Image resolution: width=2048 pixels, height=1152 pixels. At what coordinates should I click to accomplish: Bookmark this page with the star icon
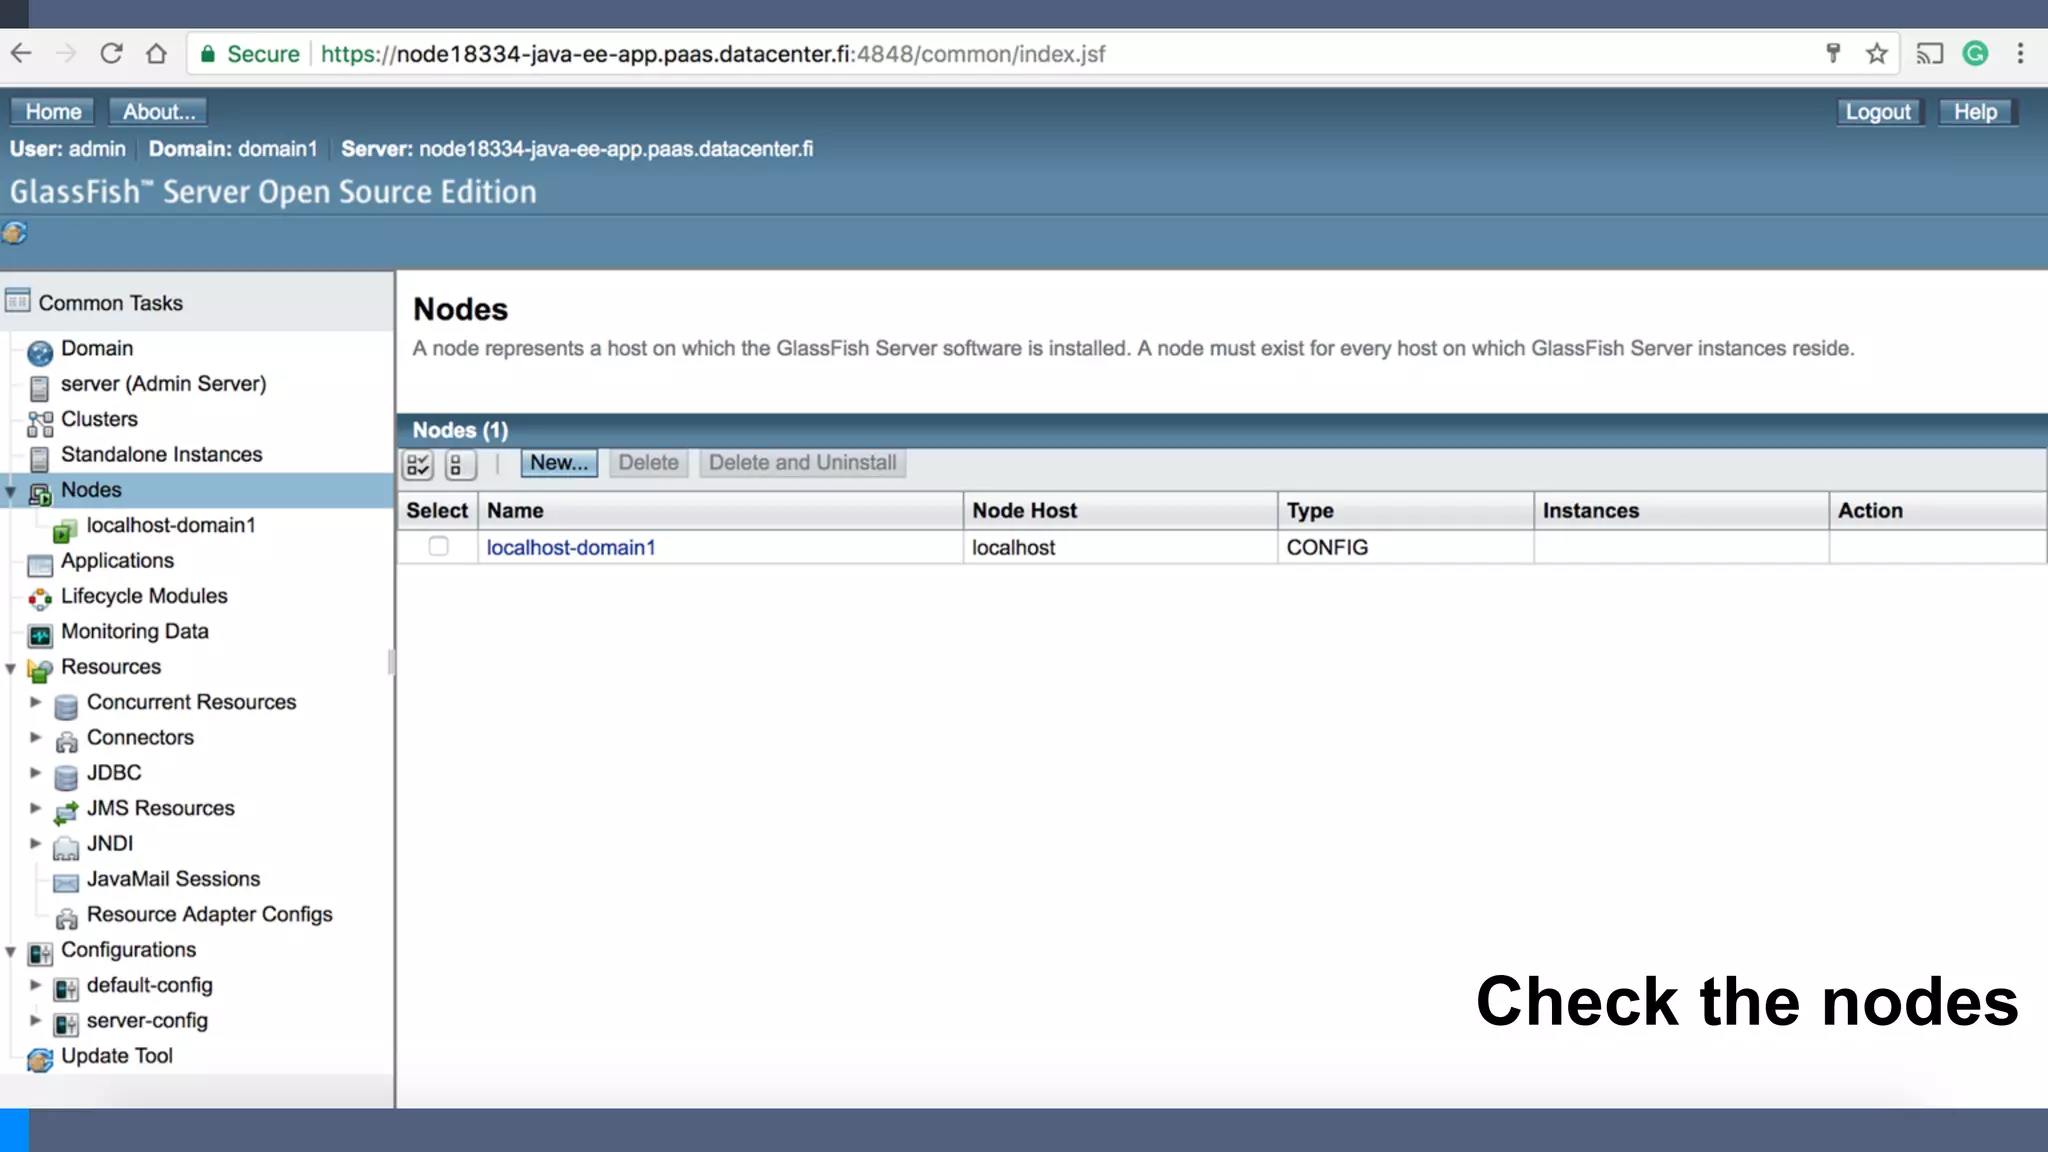(x=1877, y=54)
